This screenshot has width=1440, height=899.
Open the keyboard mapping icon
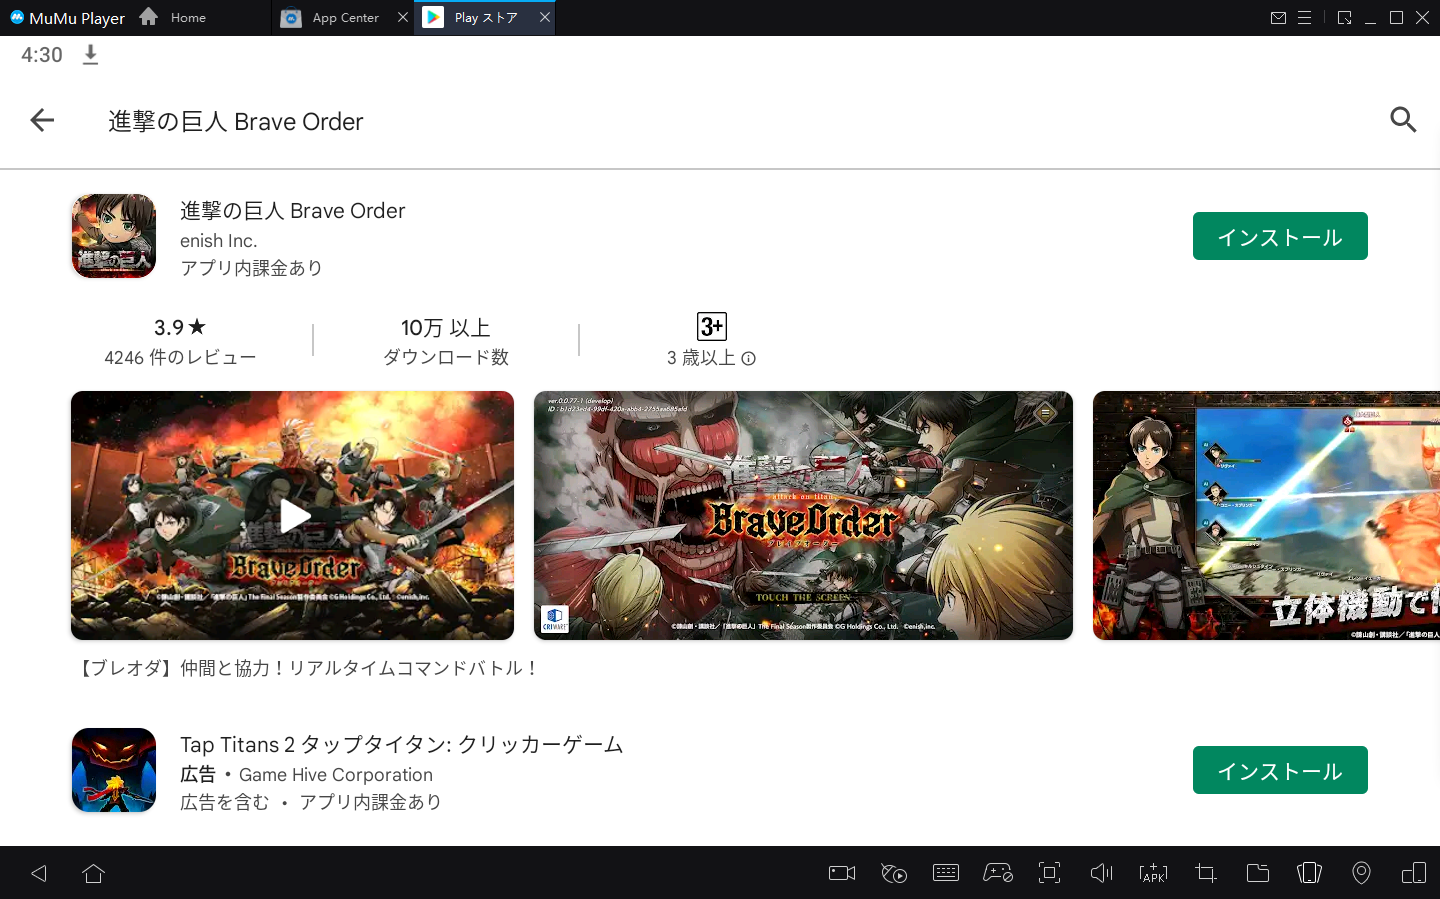[946, 873]
